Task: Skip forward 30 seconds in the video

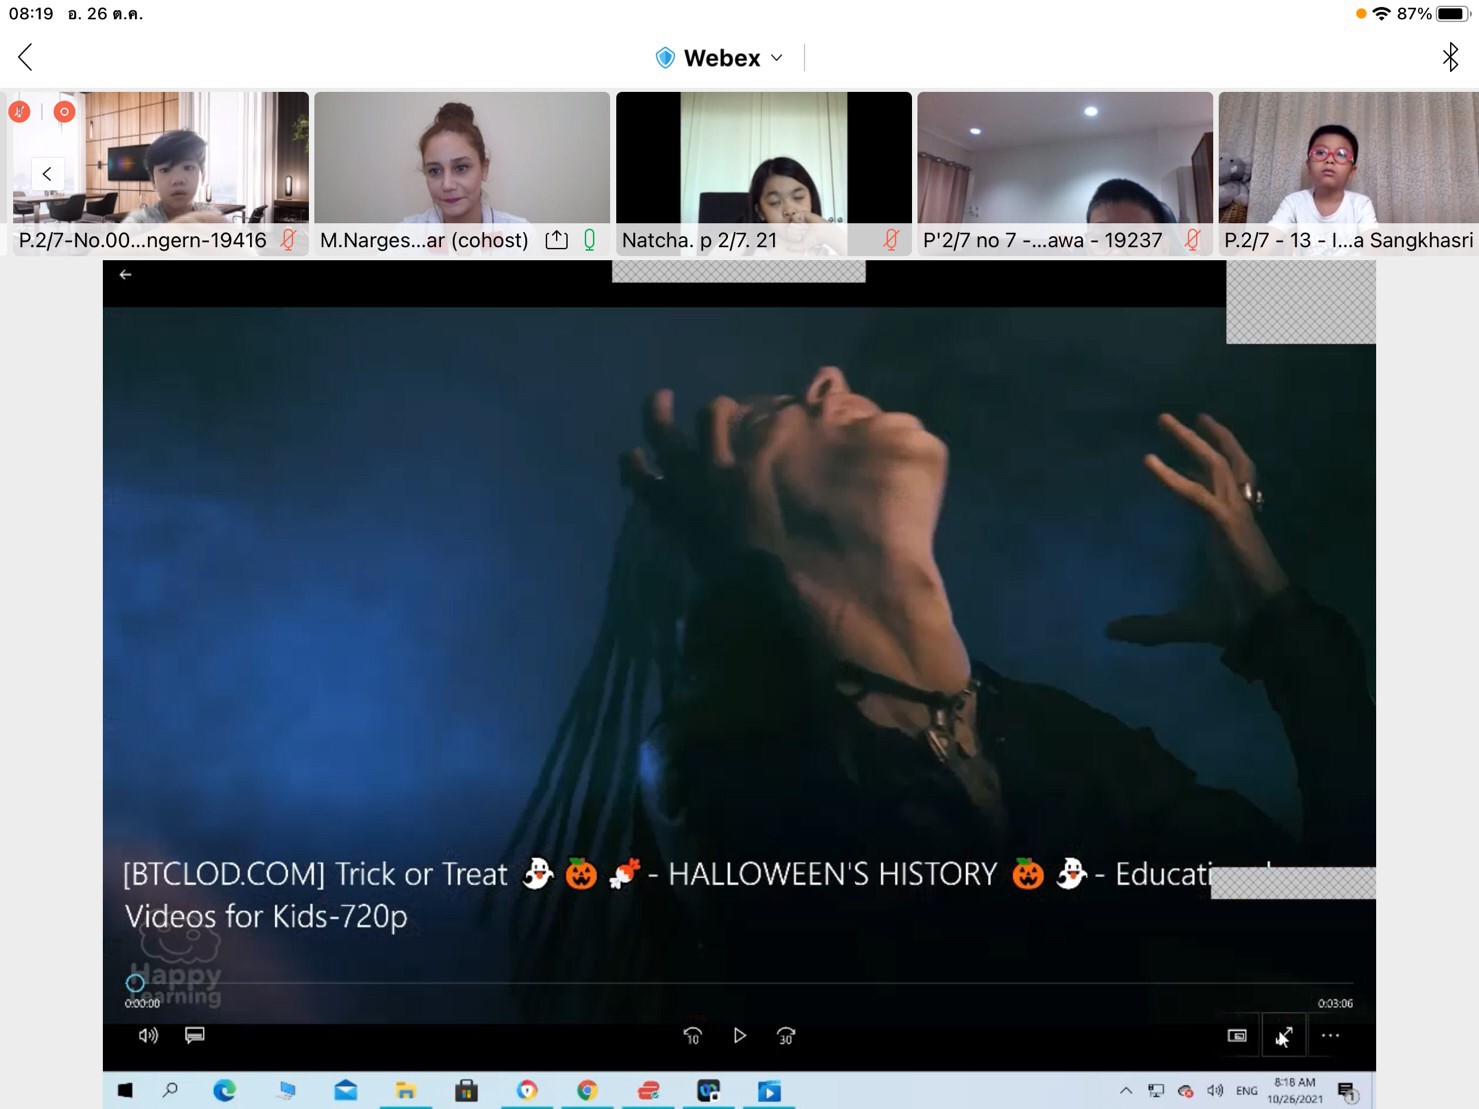Action: [786, 1036]
